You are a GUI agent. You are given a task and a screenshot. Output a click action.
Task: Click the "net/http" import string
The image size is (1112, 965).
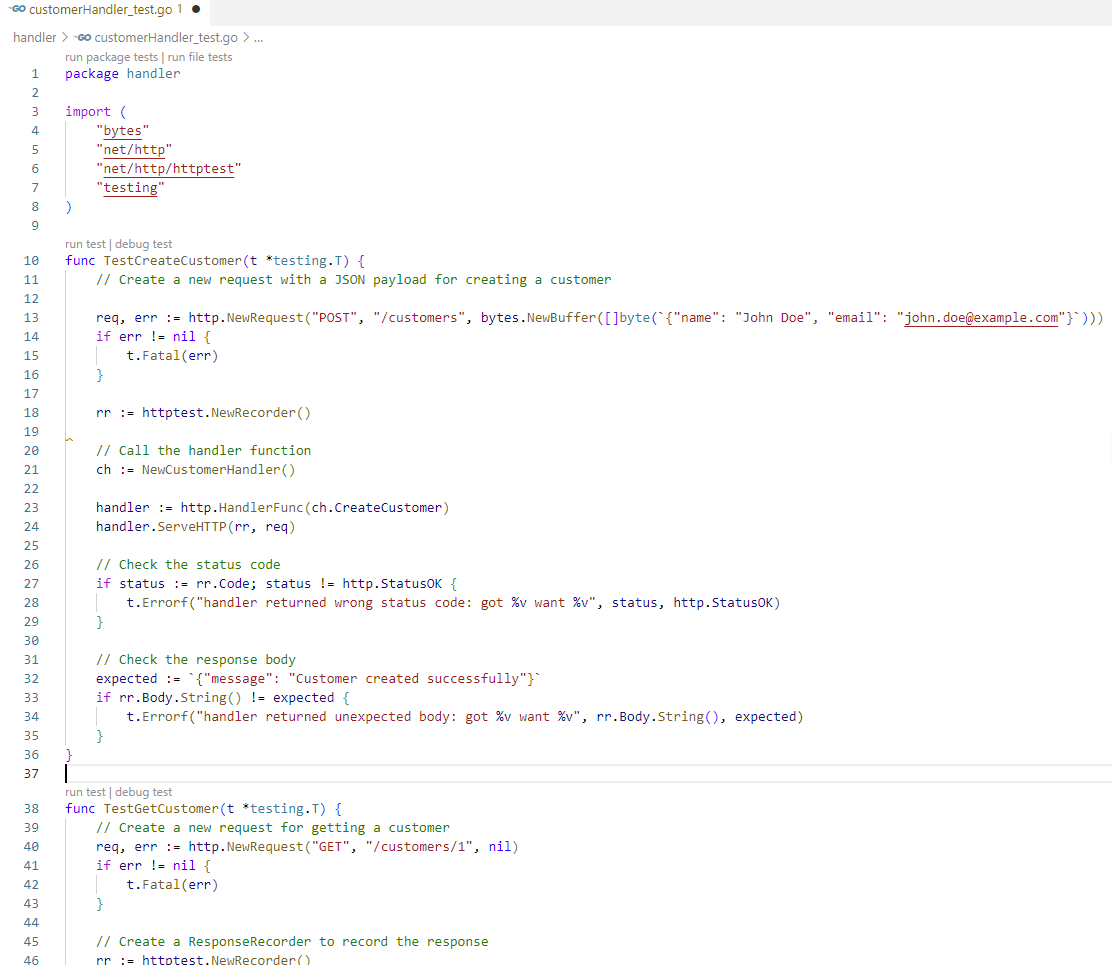pyautogui.click(x=134, y=150)
